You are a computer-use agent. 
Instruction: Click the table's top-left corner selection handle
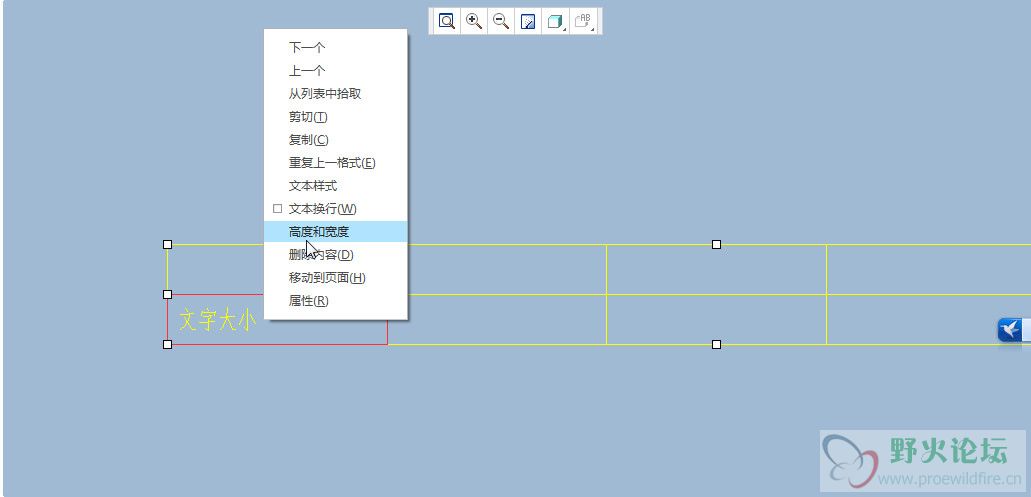click(168, 245)
